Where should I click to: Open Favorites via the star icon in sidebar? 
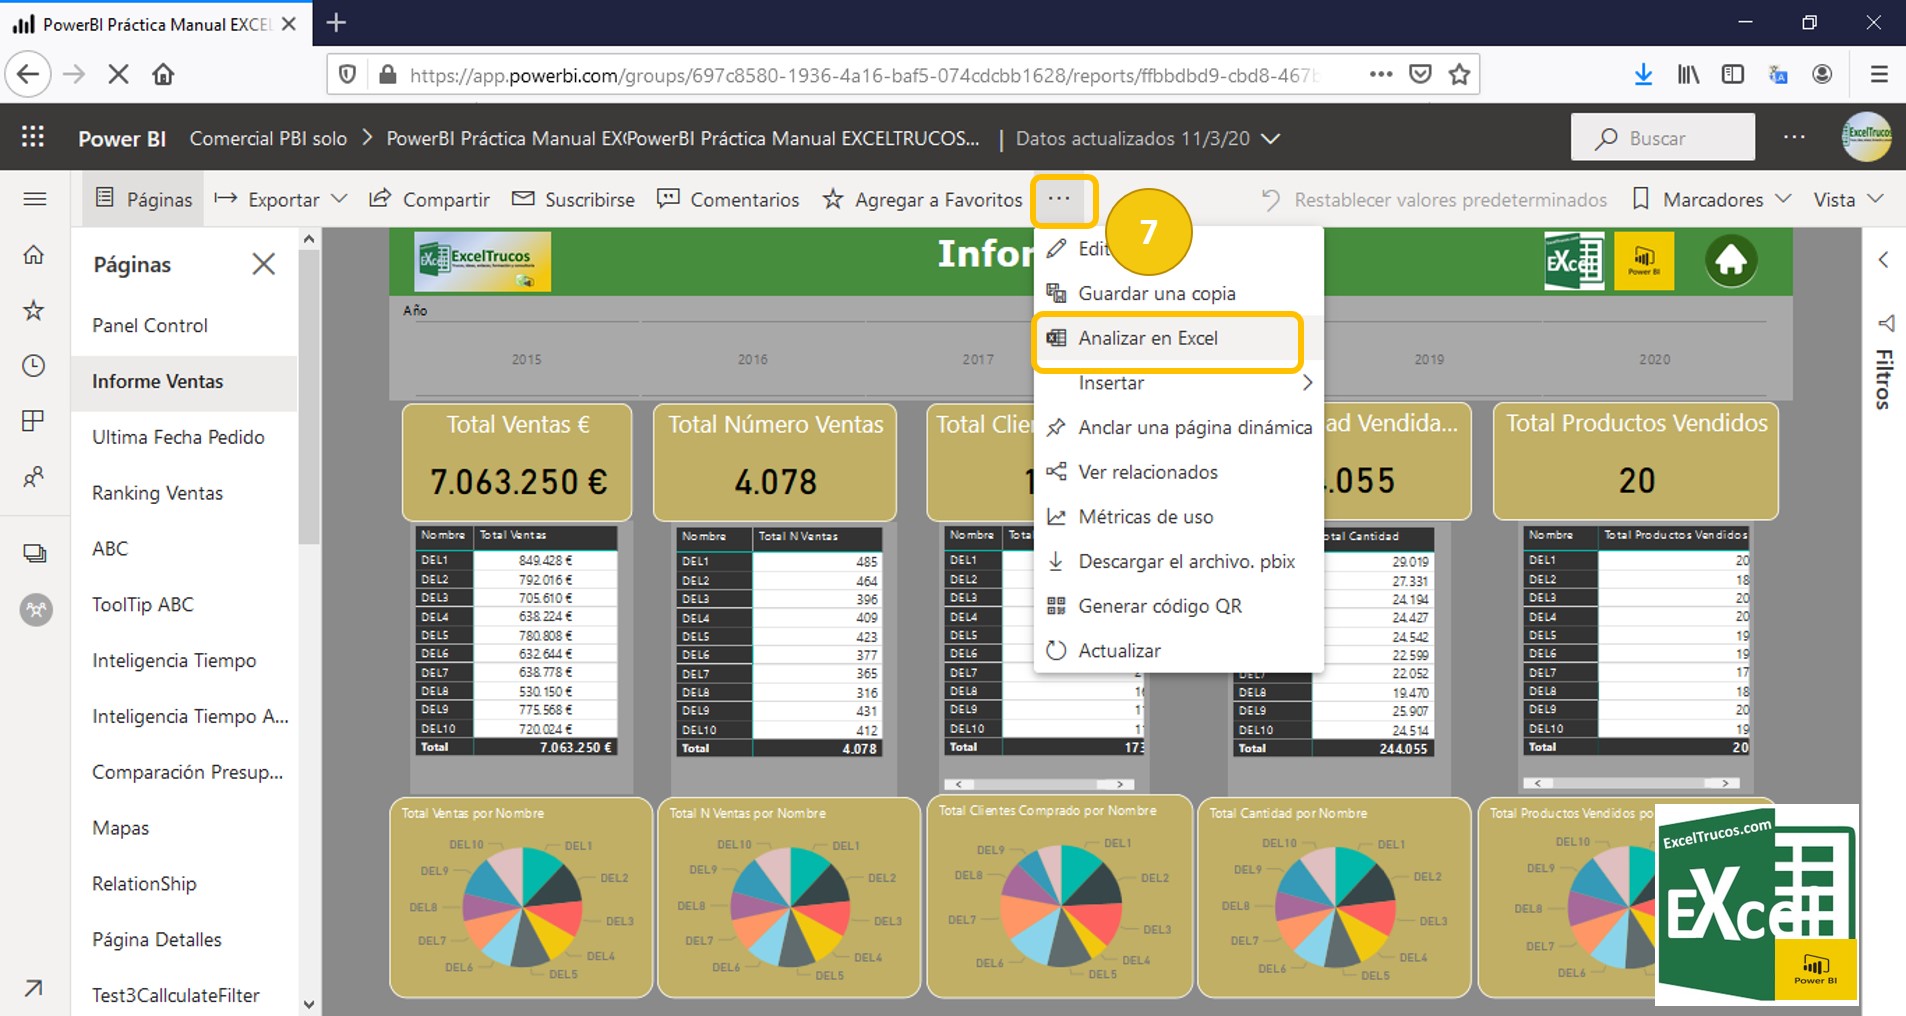coord(34,310)
